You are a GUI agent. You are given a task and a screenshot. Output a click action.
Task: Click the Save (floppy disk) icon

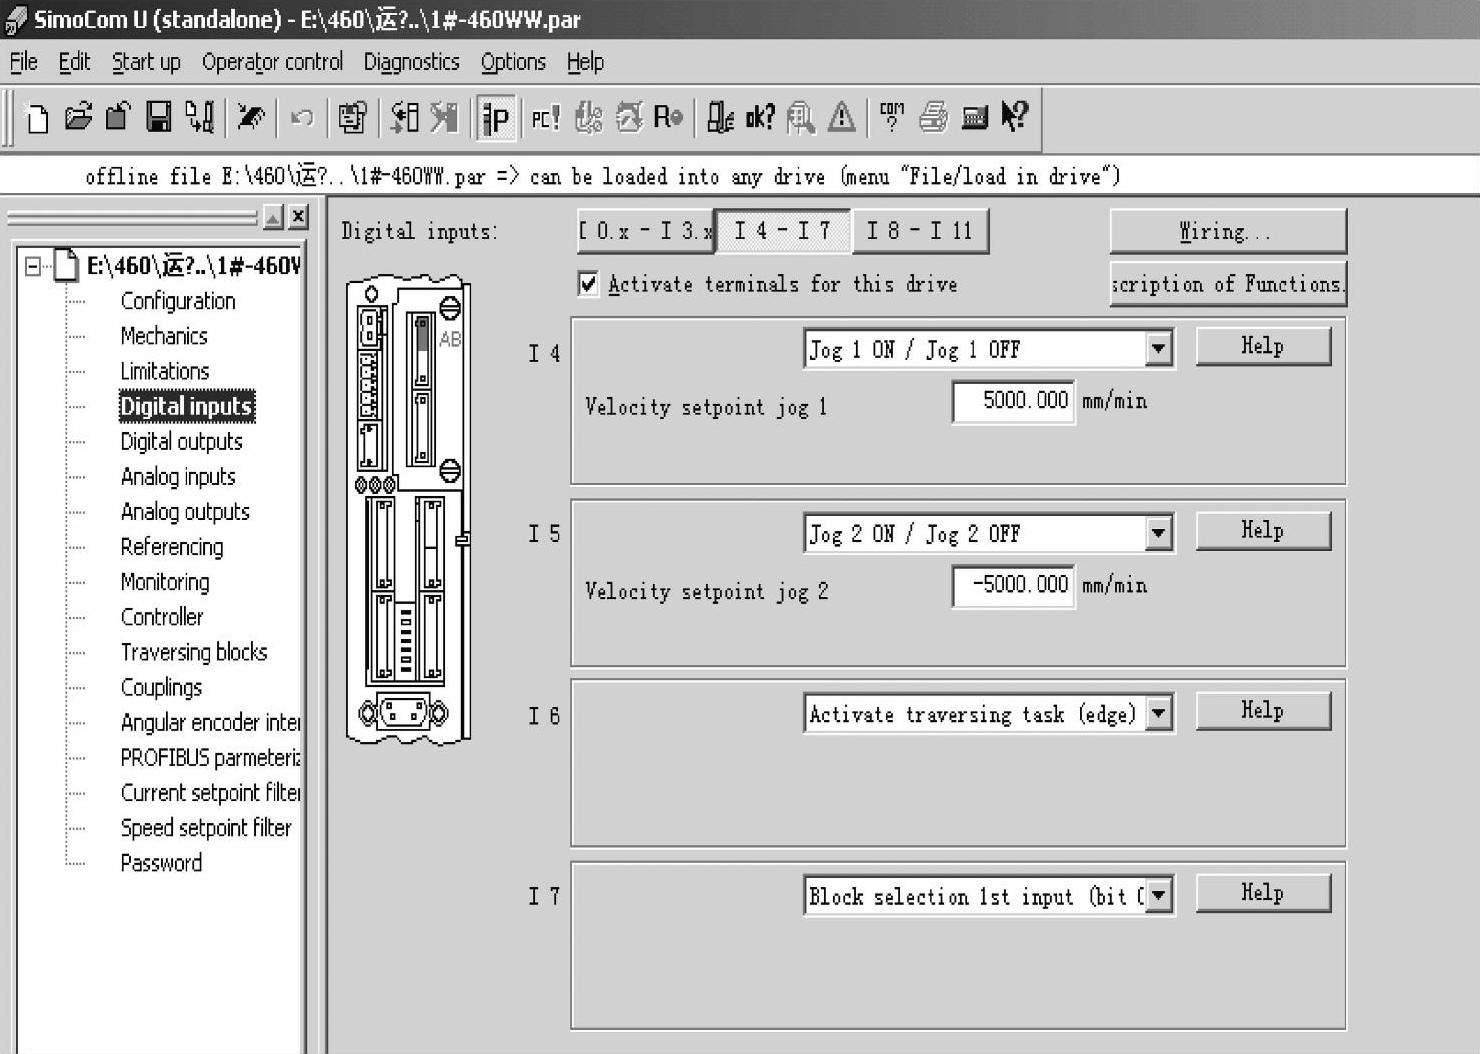tap(158, 118)
